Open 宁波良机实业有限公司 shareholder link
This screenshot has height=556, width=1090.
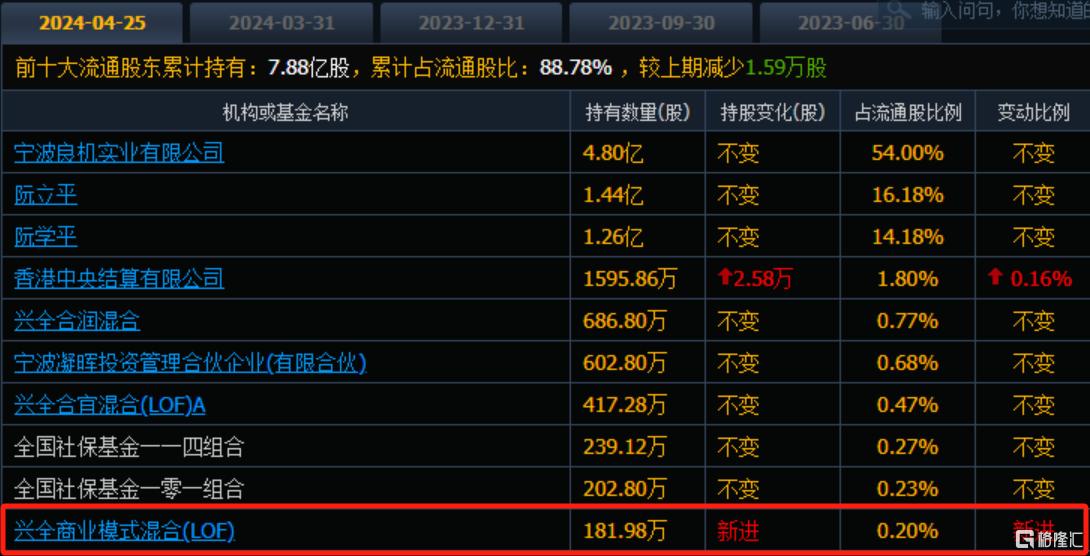tap(119, 153)
